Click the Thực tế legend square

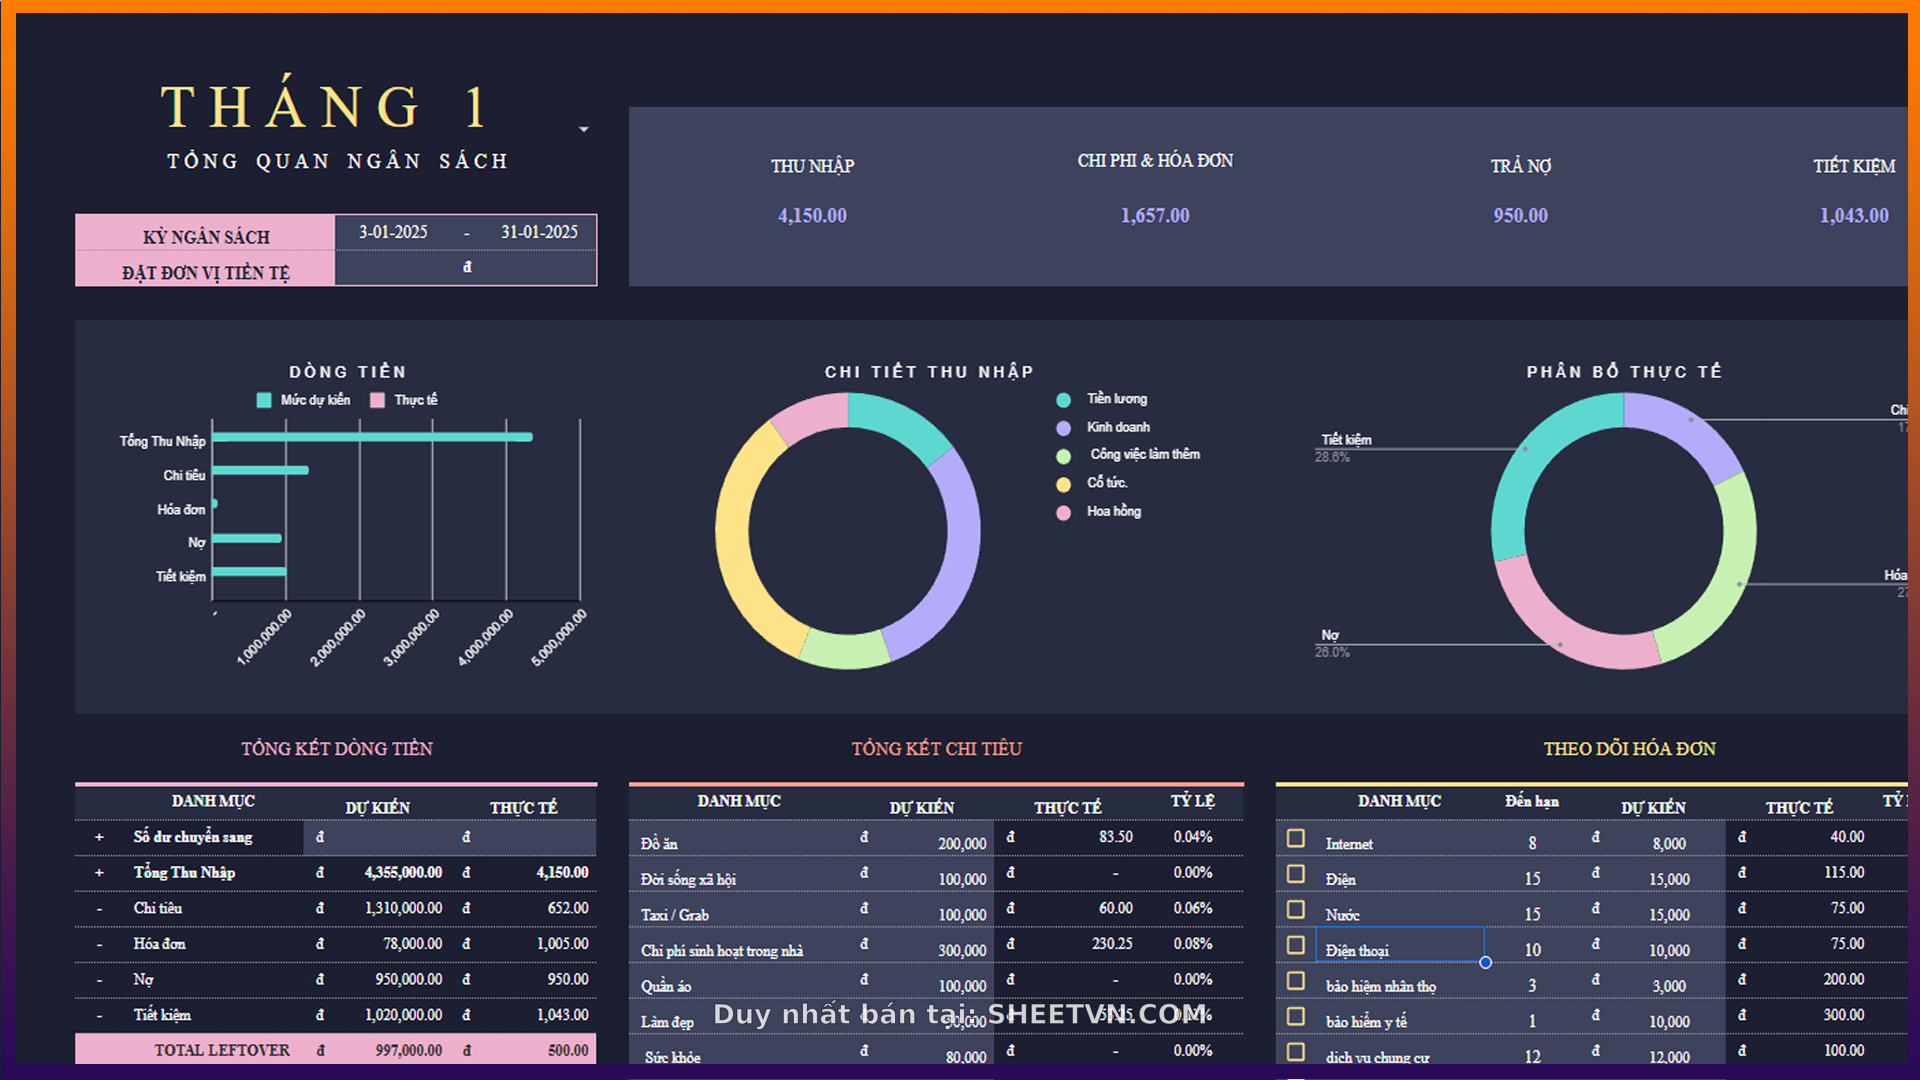(x=377, y=400)
